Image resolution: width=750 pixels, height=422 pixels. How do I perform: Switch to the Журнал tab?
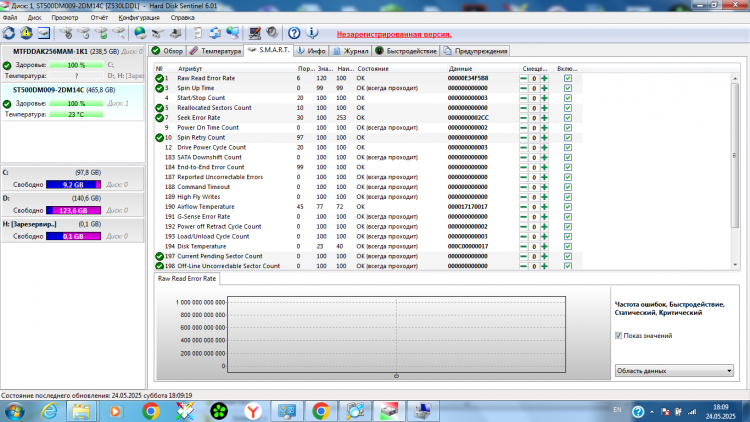[351, 51]
